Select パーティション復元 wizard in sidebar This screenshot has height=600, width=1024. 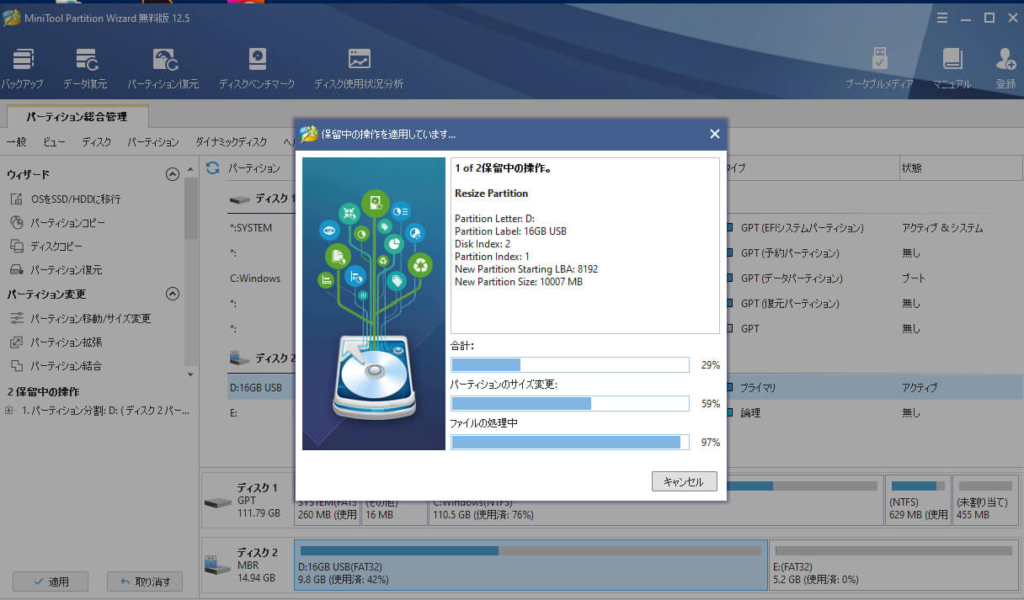56,270
